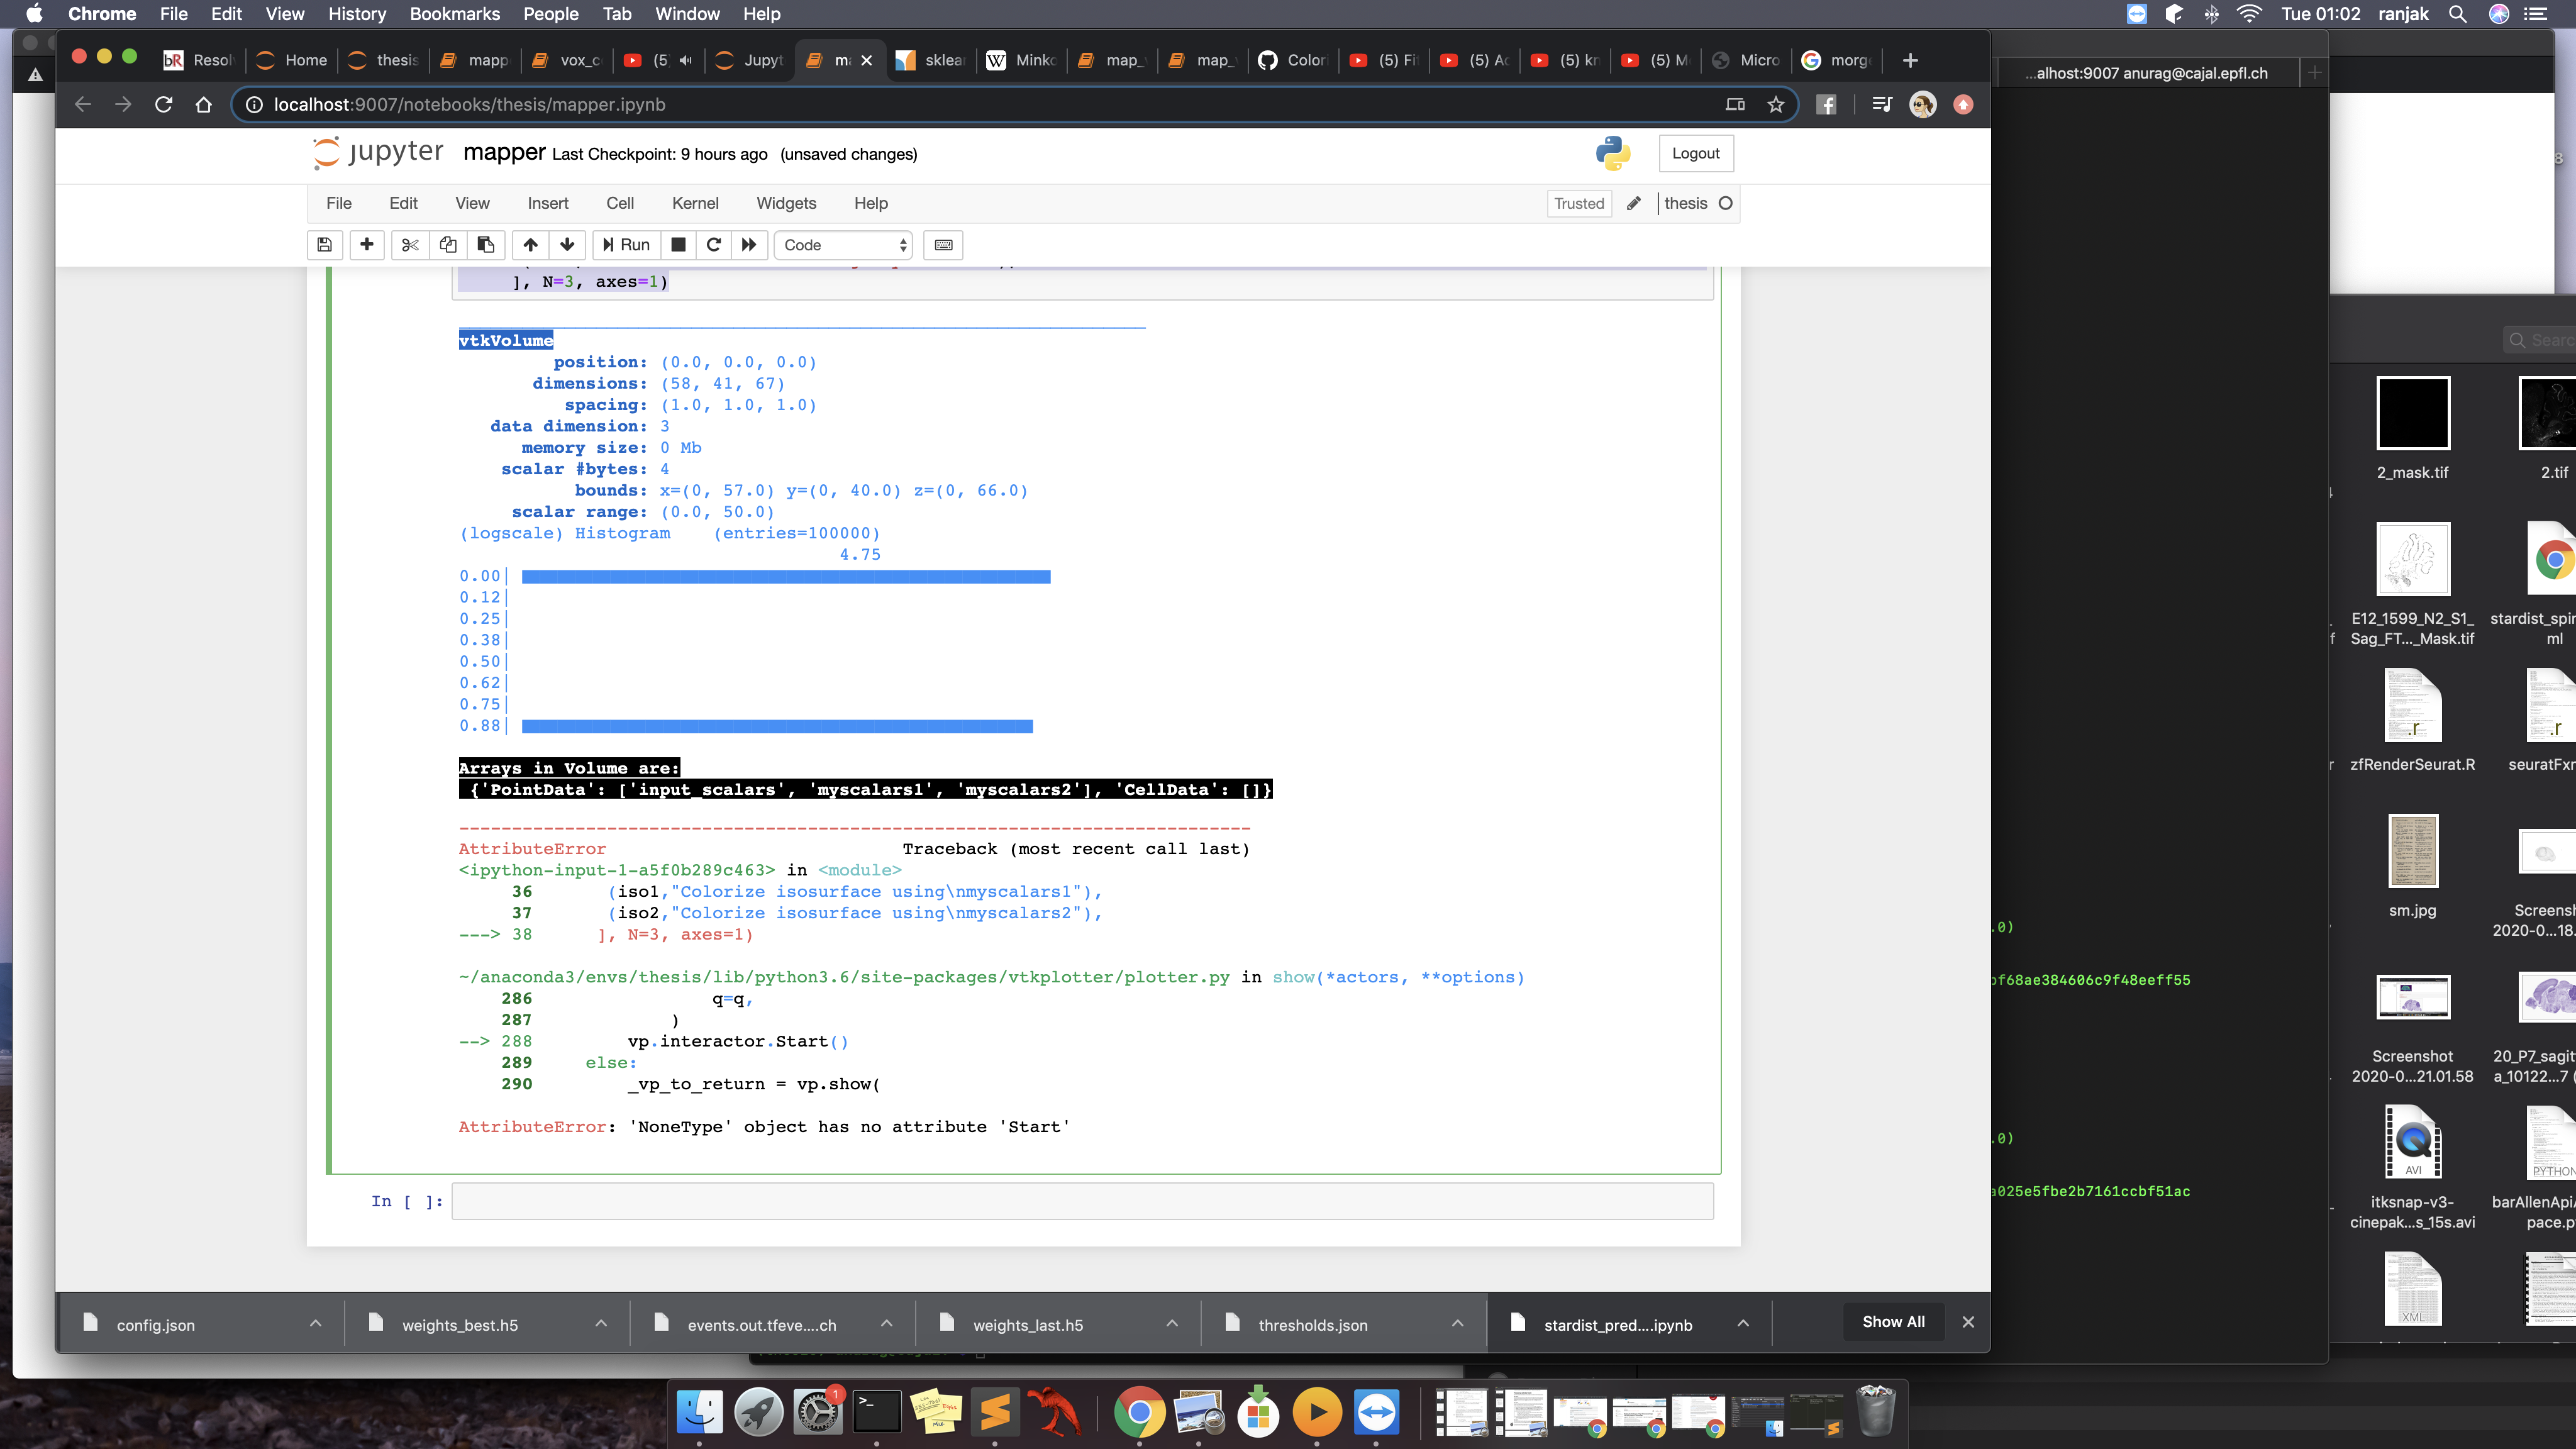Click the Jupyter logo
This screenshot has width=2576, height=1449.
(378, 152)
